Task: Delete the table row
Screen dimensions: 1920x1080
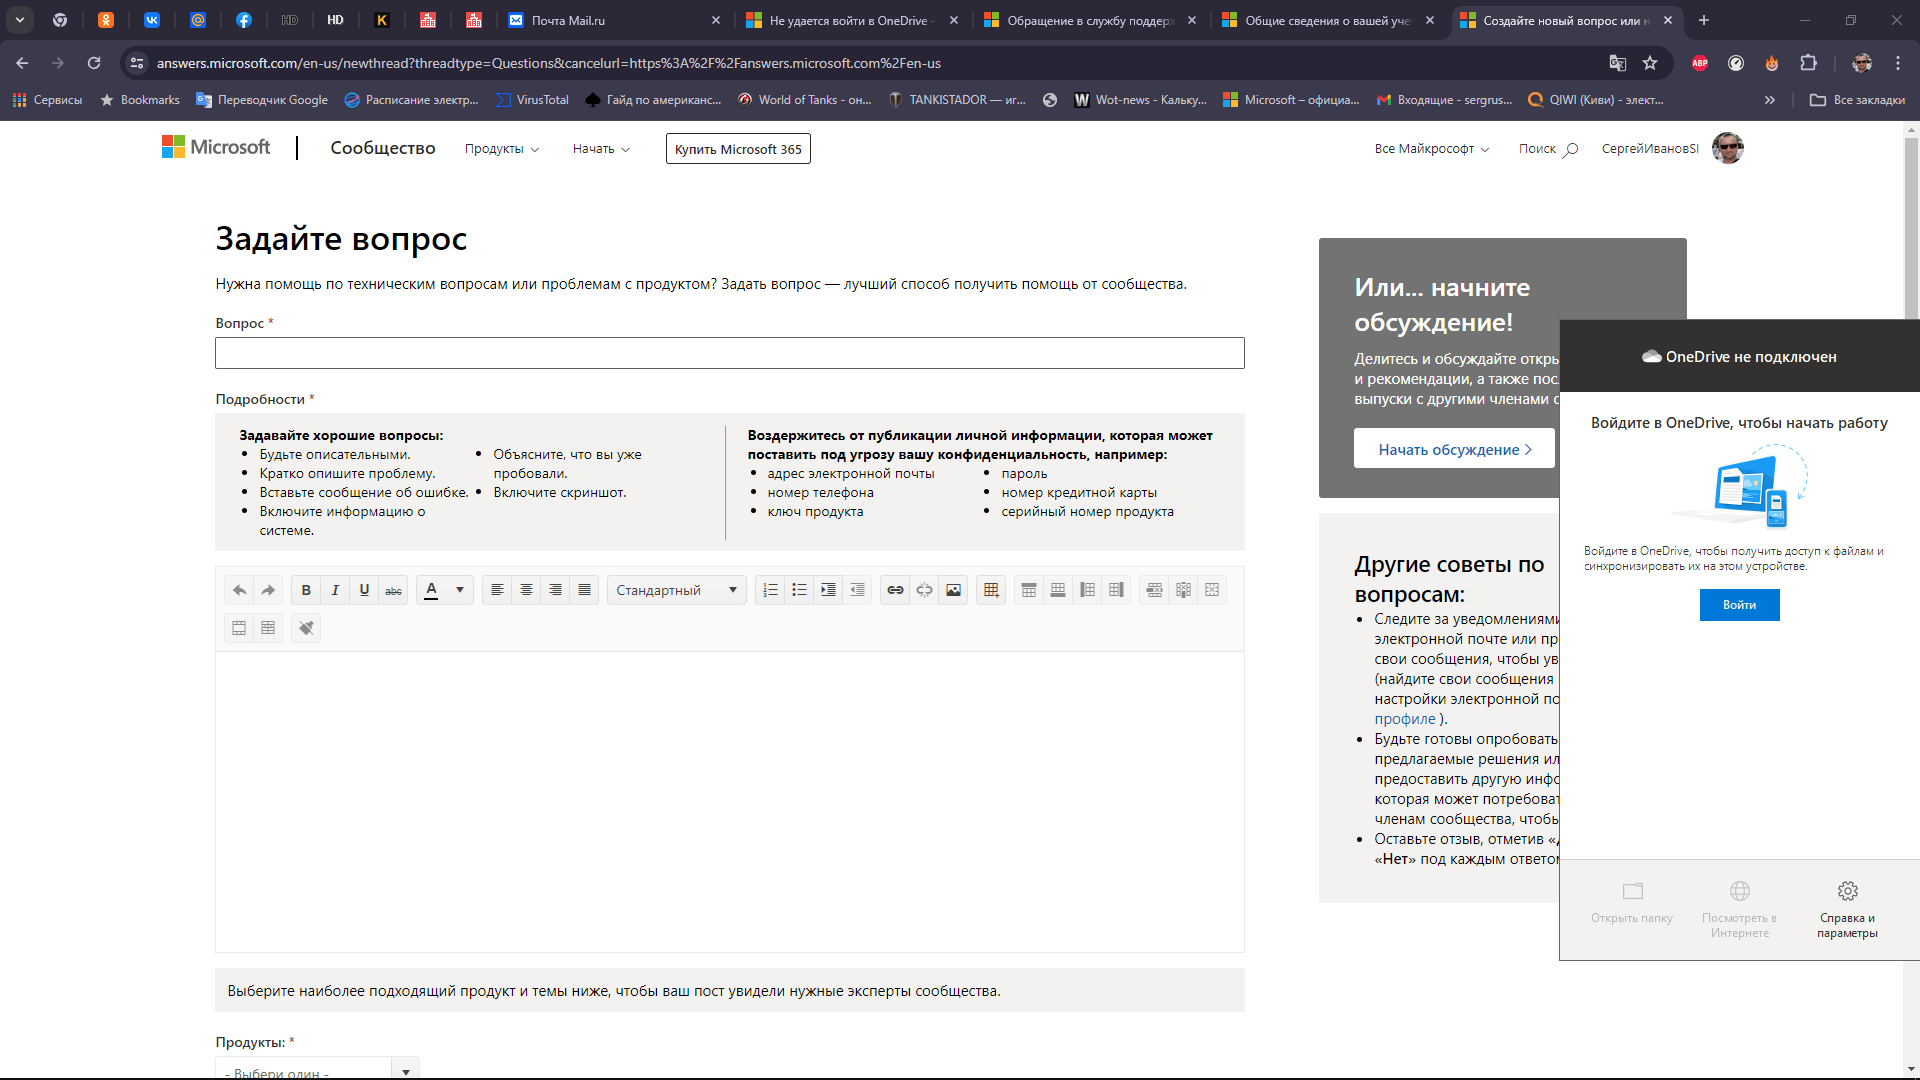Action: tap(1154, 590)
